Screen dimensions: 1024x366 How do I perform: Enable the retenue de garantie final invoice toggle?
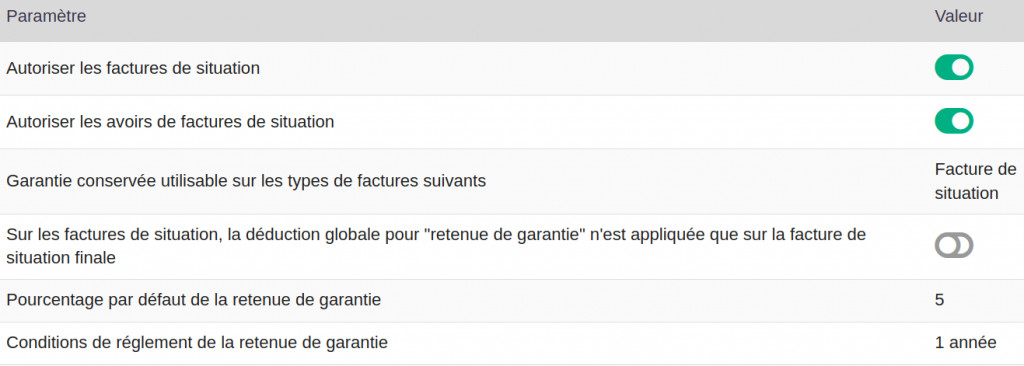pyautogui.click(x=953, y=245)
